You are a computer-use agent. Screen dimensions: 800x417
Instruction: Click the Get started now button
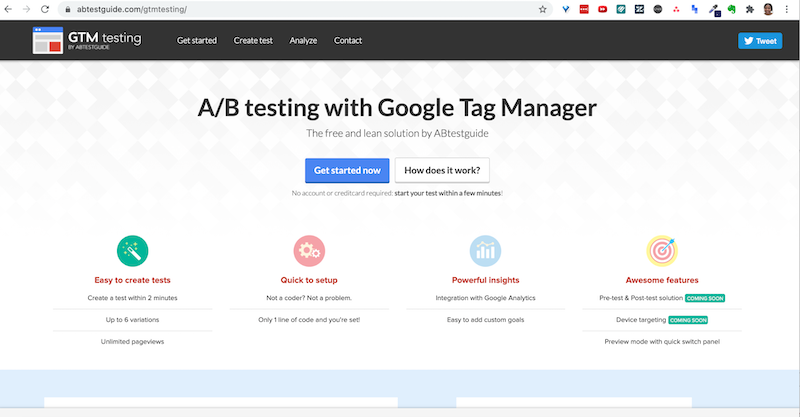(347, 170)
